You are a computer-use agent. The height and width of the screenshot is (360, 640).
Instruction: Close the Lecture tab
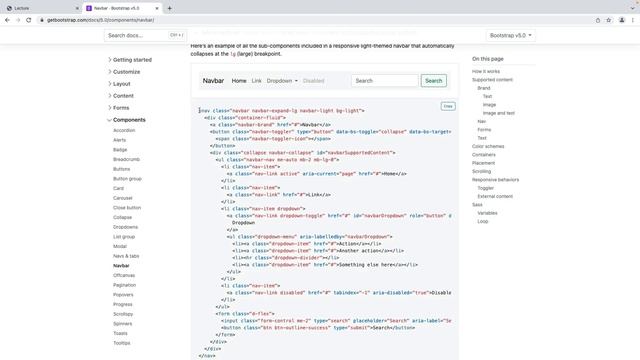pyautogui.click(x=77, y=8)
